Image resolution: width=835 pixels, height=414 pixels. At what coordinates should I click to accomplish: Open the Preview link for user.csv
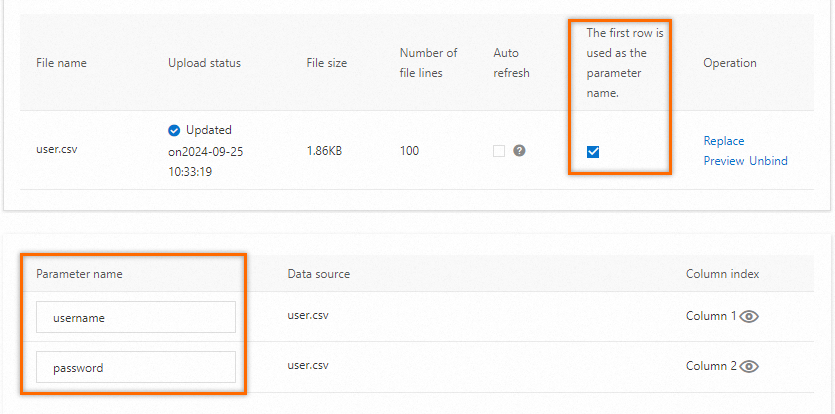click(x=724, y=161)
